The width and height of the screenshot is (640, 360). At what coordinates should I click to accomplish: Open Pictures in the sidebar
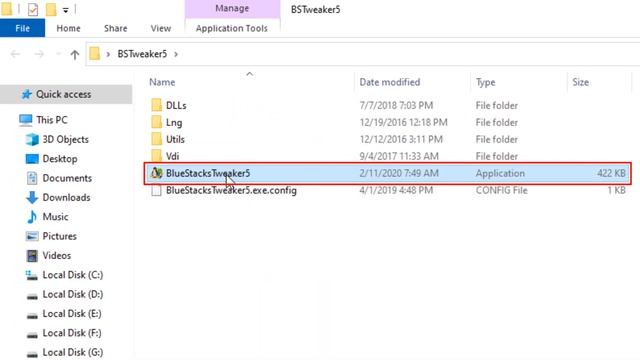60,236
